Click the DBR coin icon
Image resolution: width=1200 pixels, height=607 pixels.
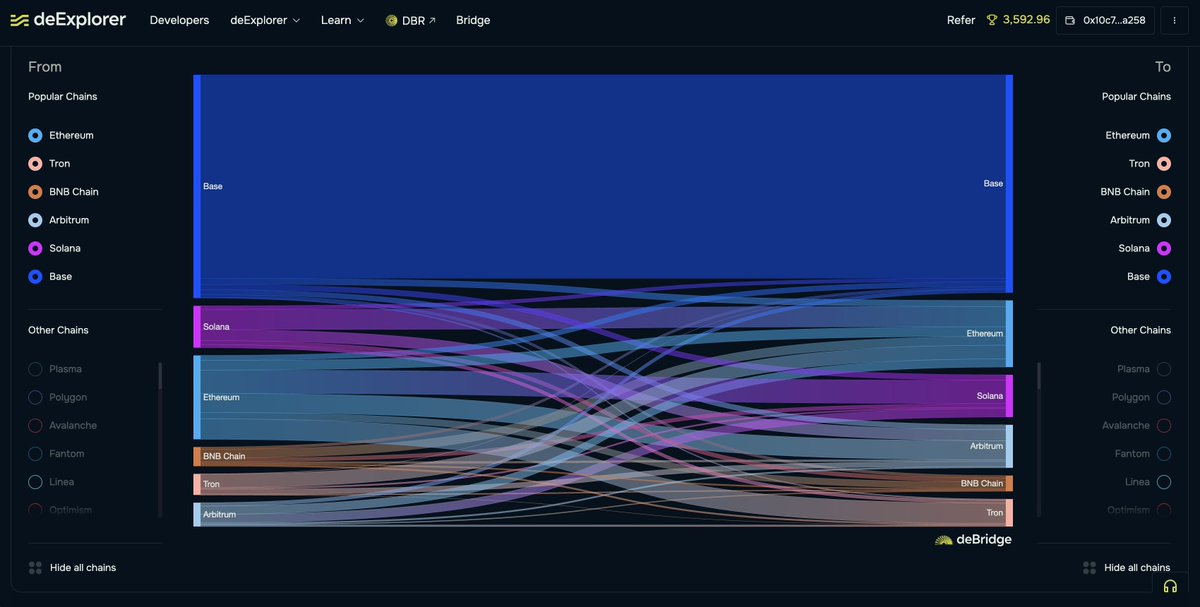pyautogui.click(x=391, y=20)
